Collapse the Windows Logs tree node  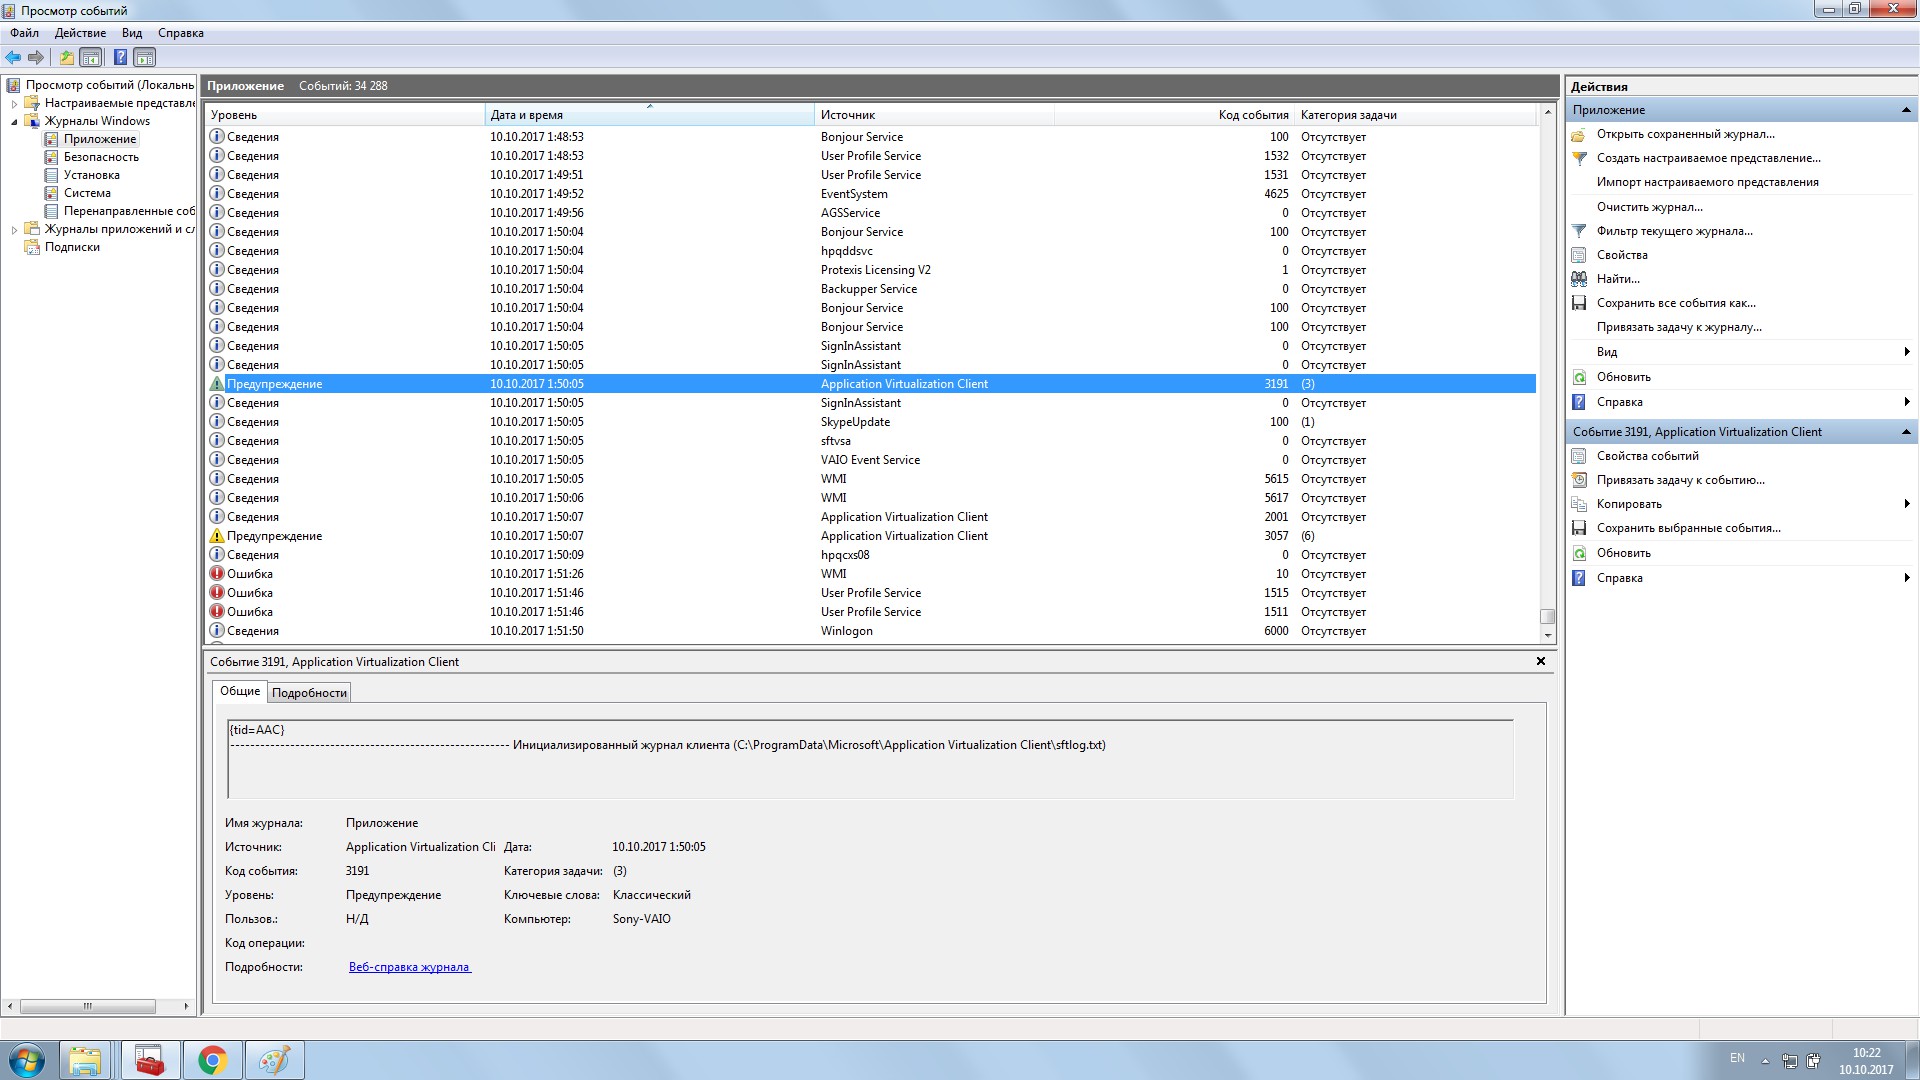coord(14,122)
